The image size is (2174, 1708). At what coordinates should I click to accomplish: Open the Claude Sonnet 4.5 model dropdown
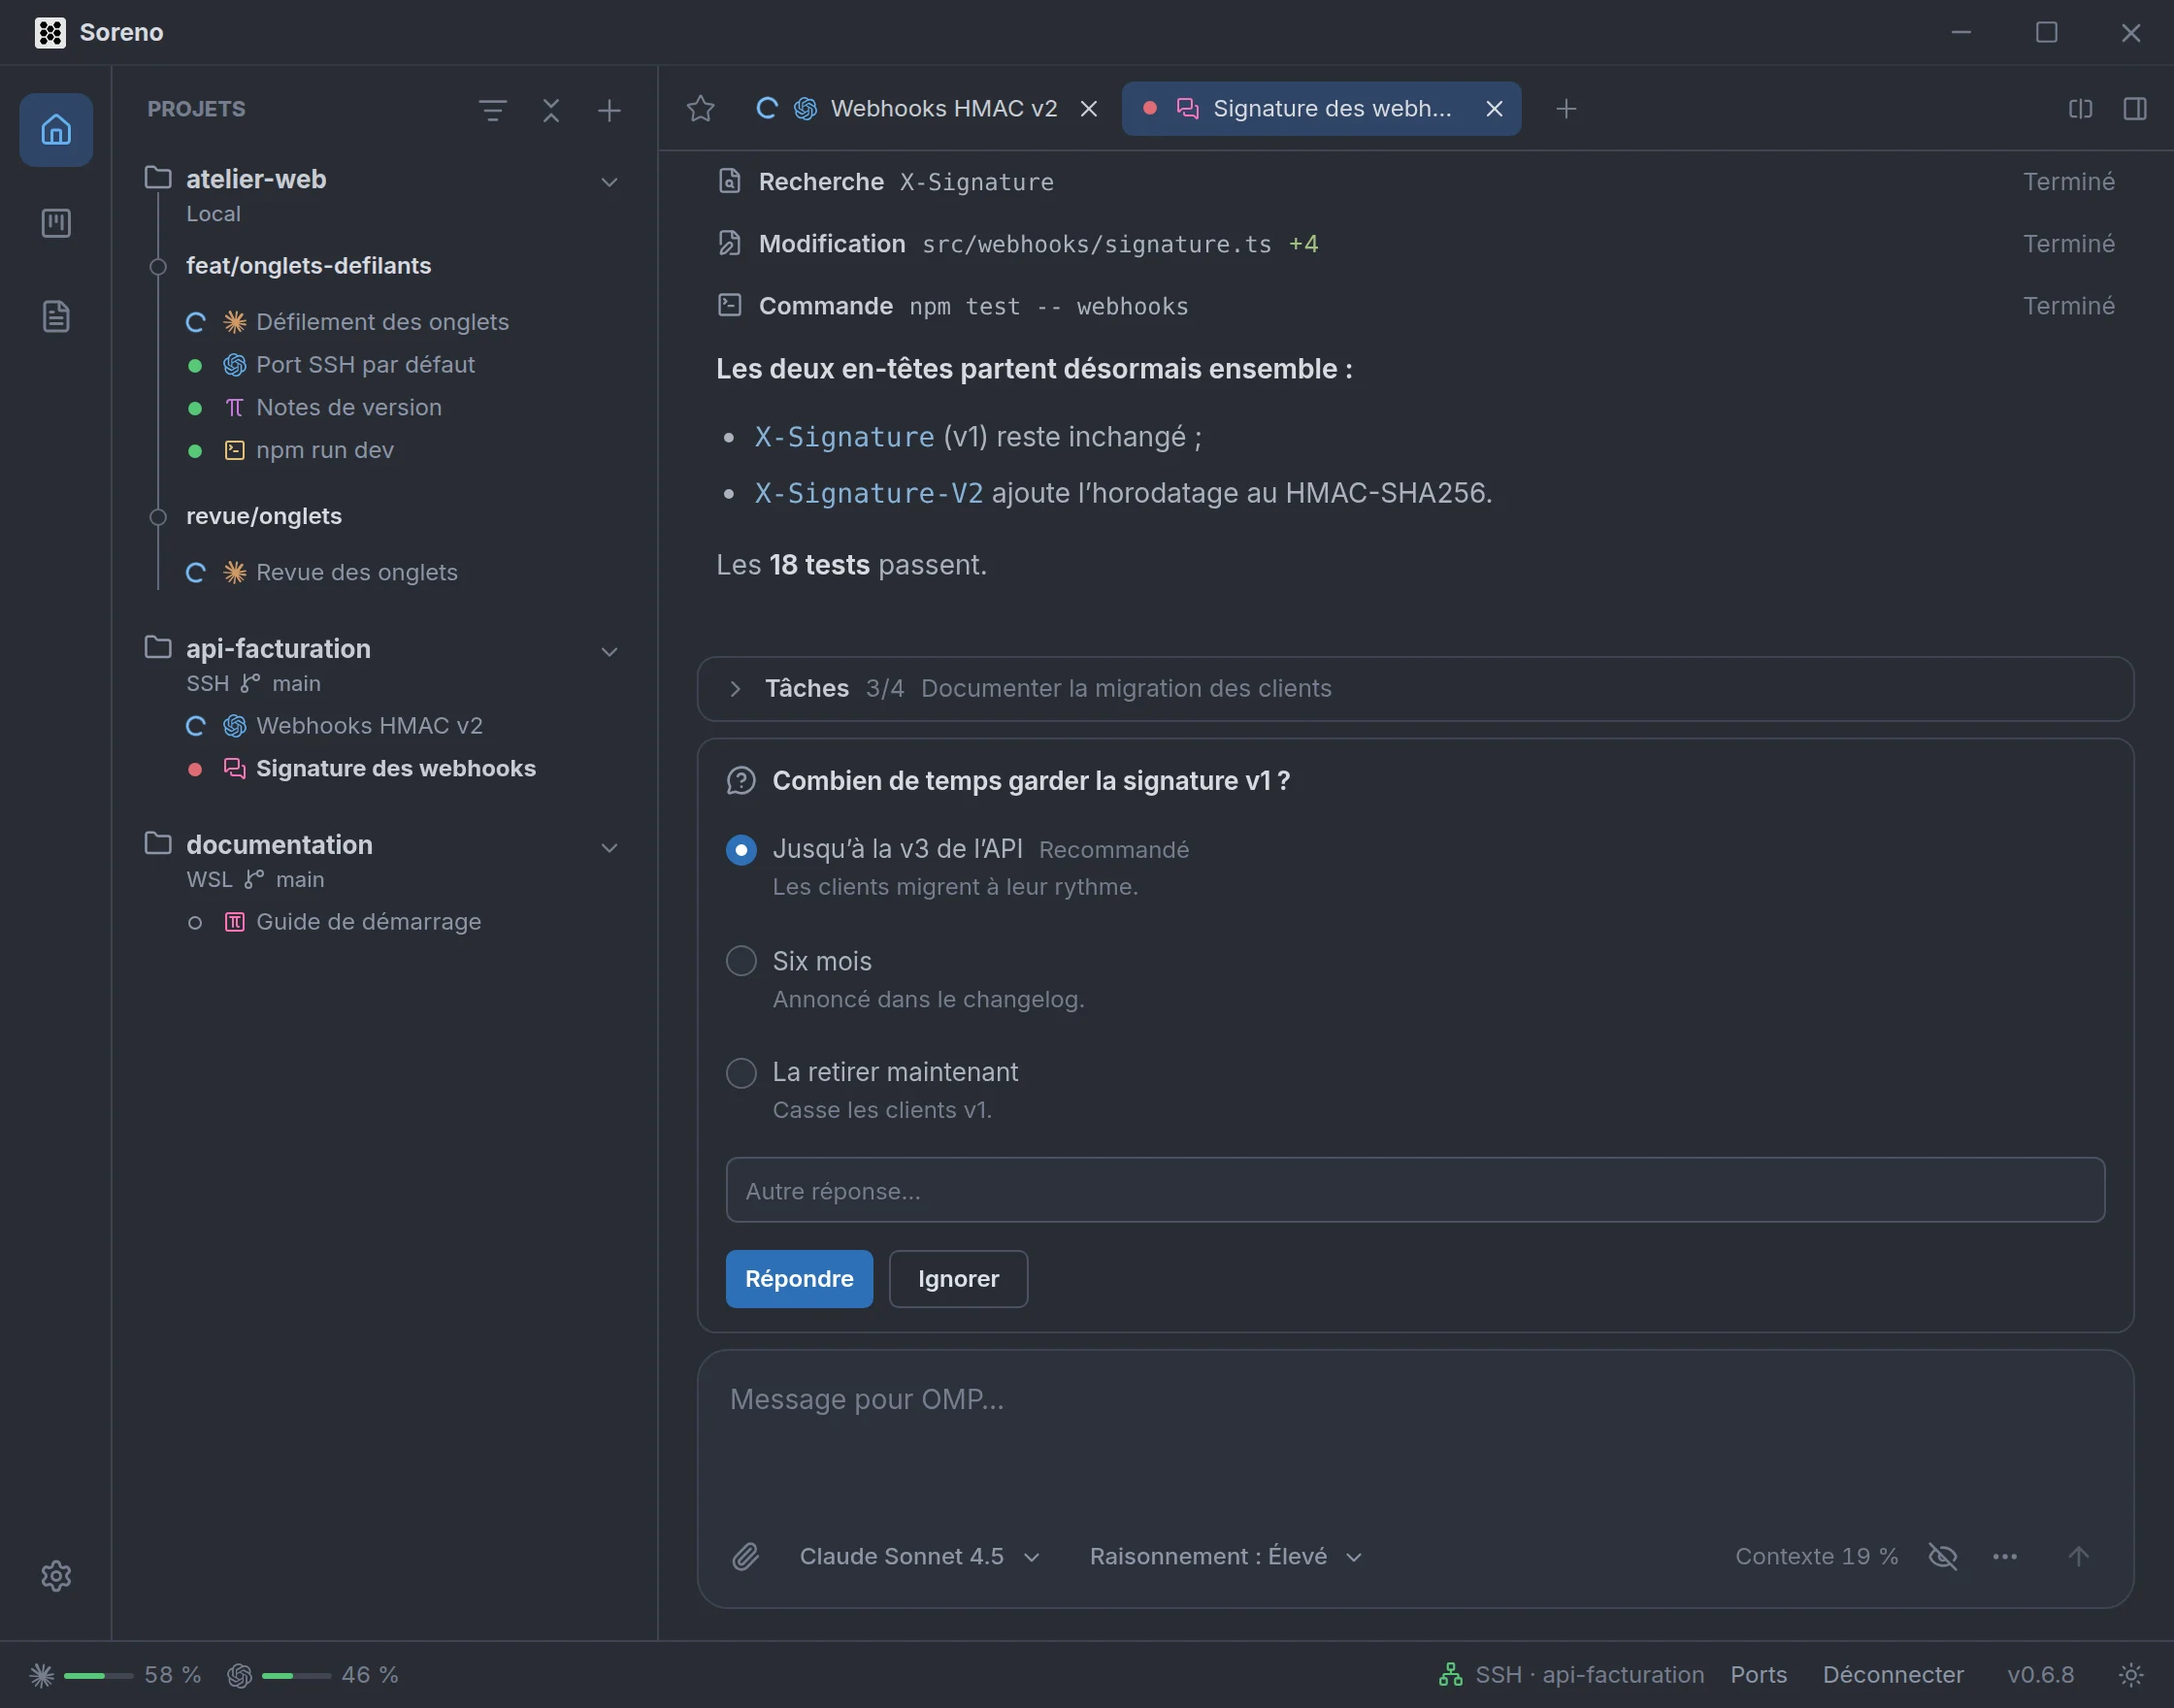point(920,1556)
